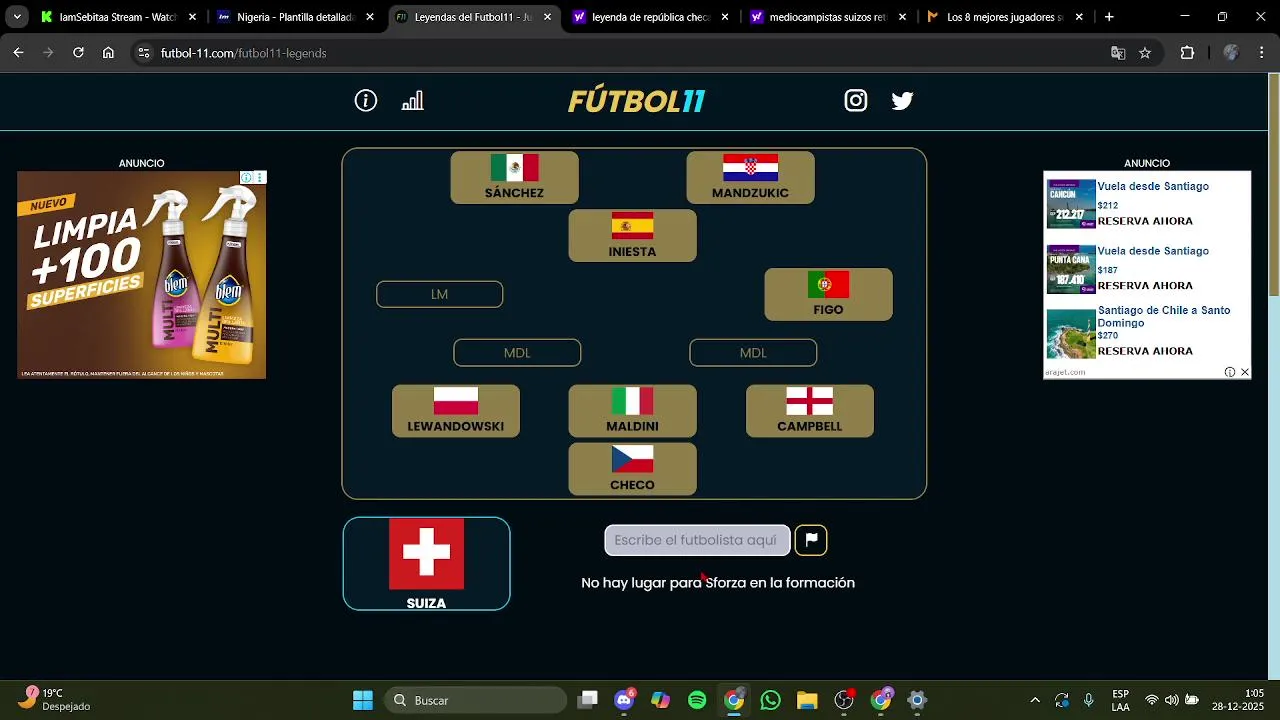Open the settings gear app on taskbar

click(917, 700)
